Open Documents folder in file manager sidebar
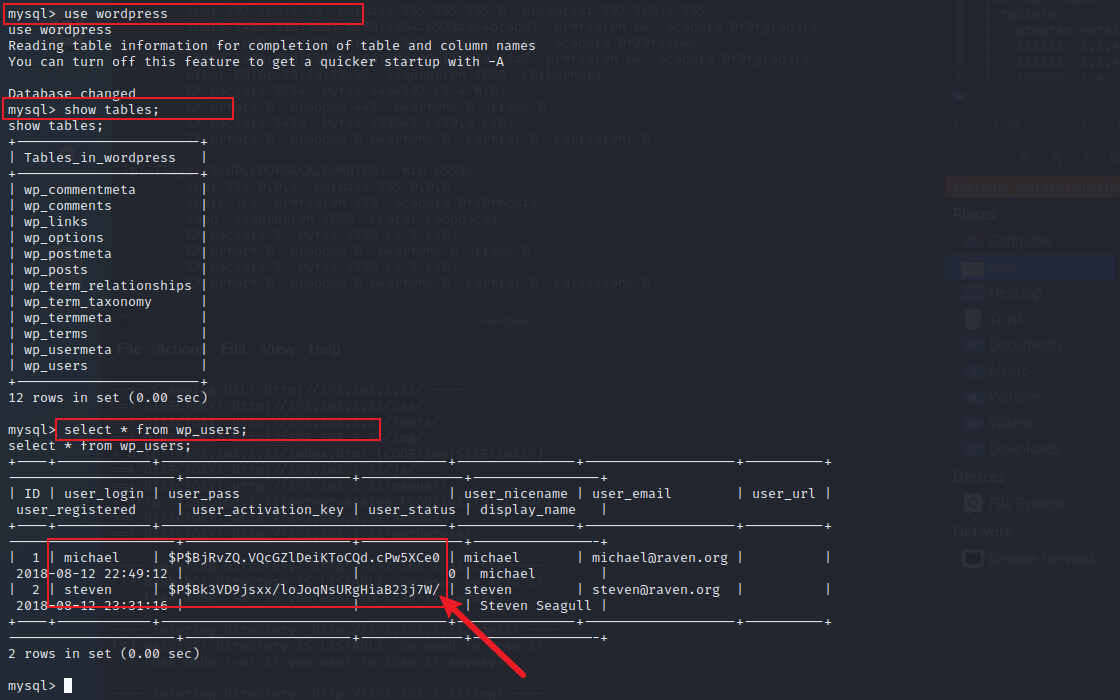The width and height of the screenshot is (1120, 700). click(x=1011, y=345)
